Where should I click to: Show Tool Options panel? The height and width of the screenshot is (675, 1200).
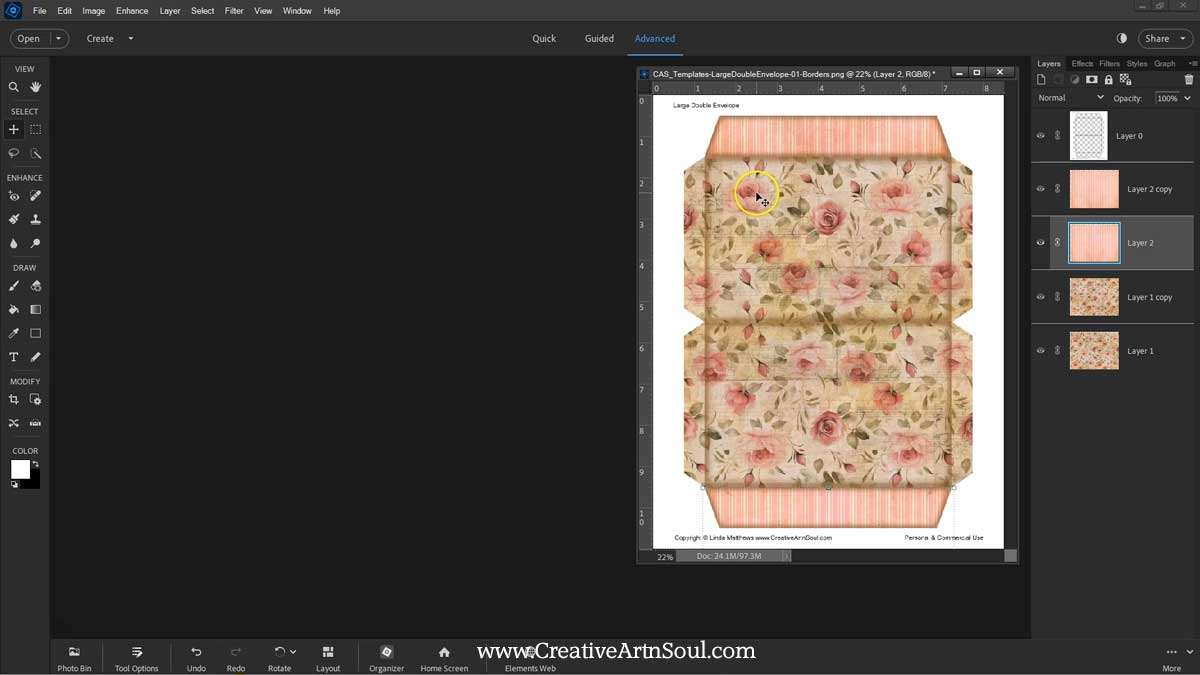click(x=137, y=659)
